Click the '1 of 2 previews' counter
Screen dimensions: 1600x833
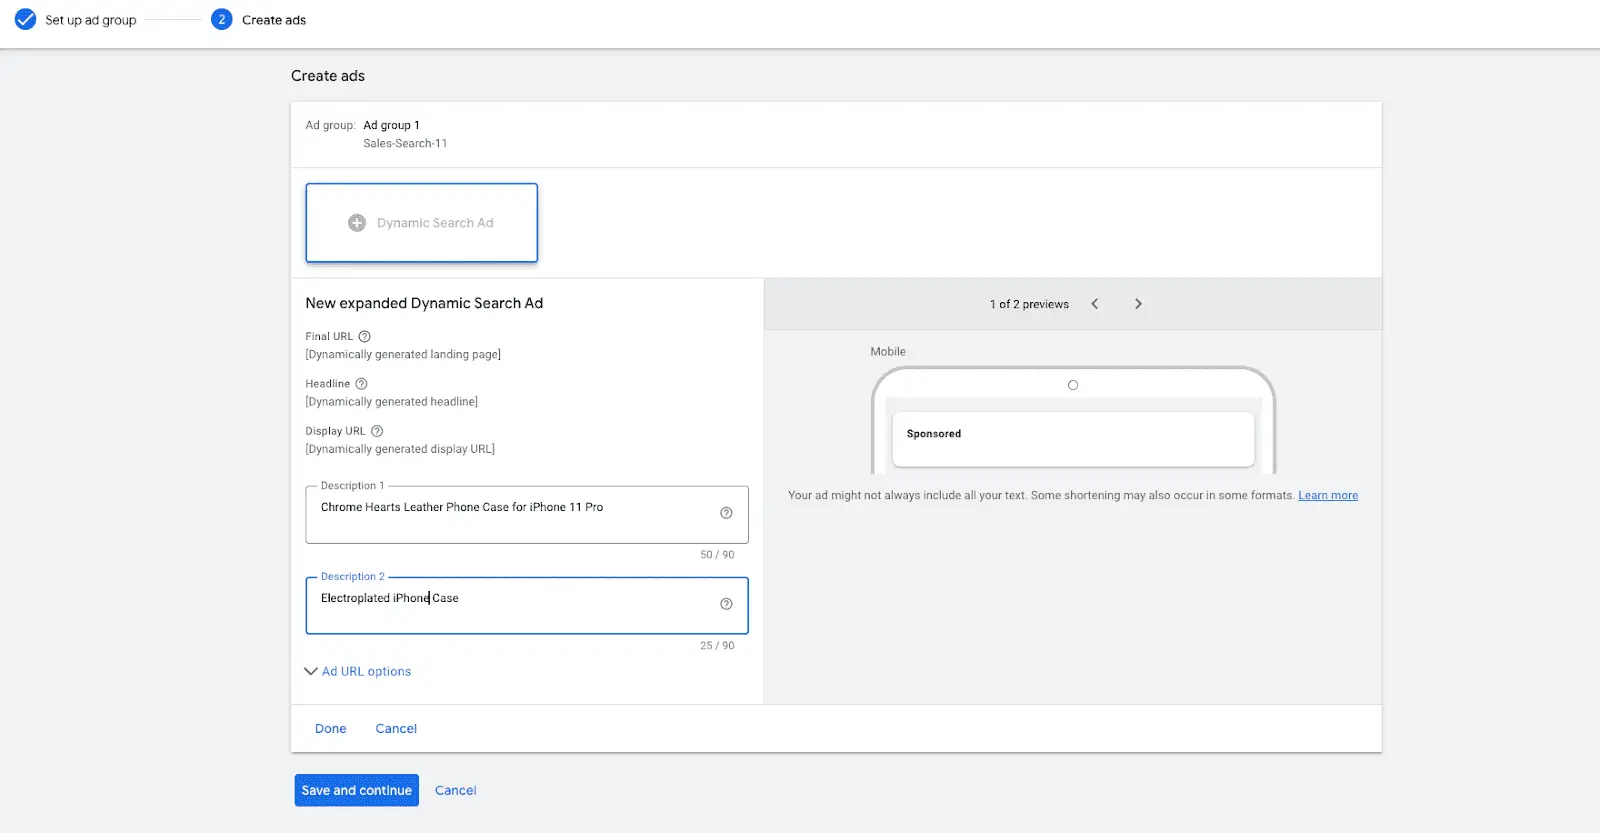[1029, 304]
